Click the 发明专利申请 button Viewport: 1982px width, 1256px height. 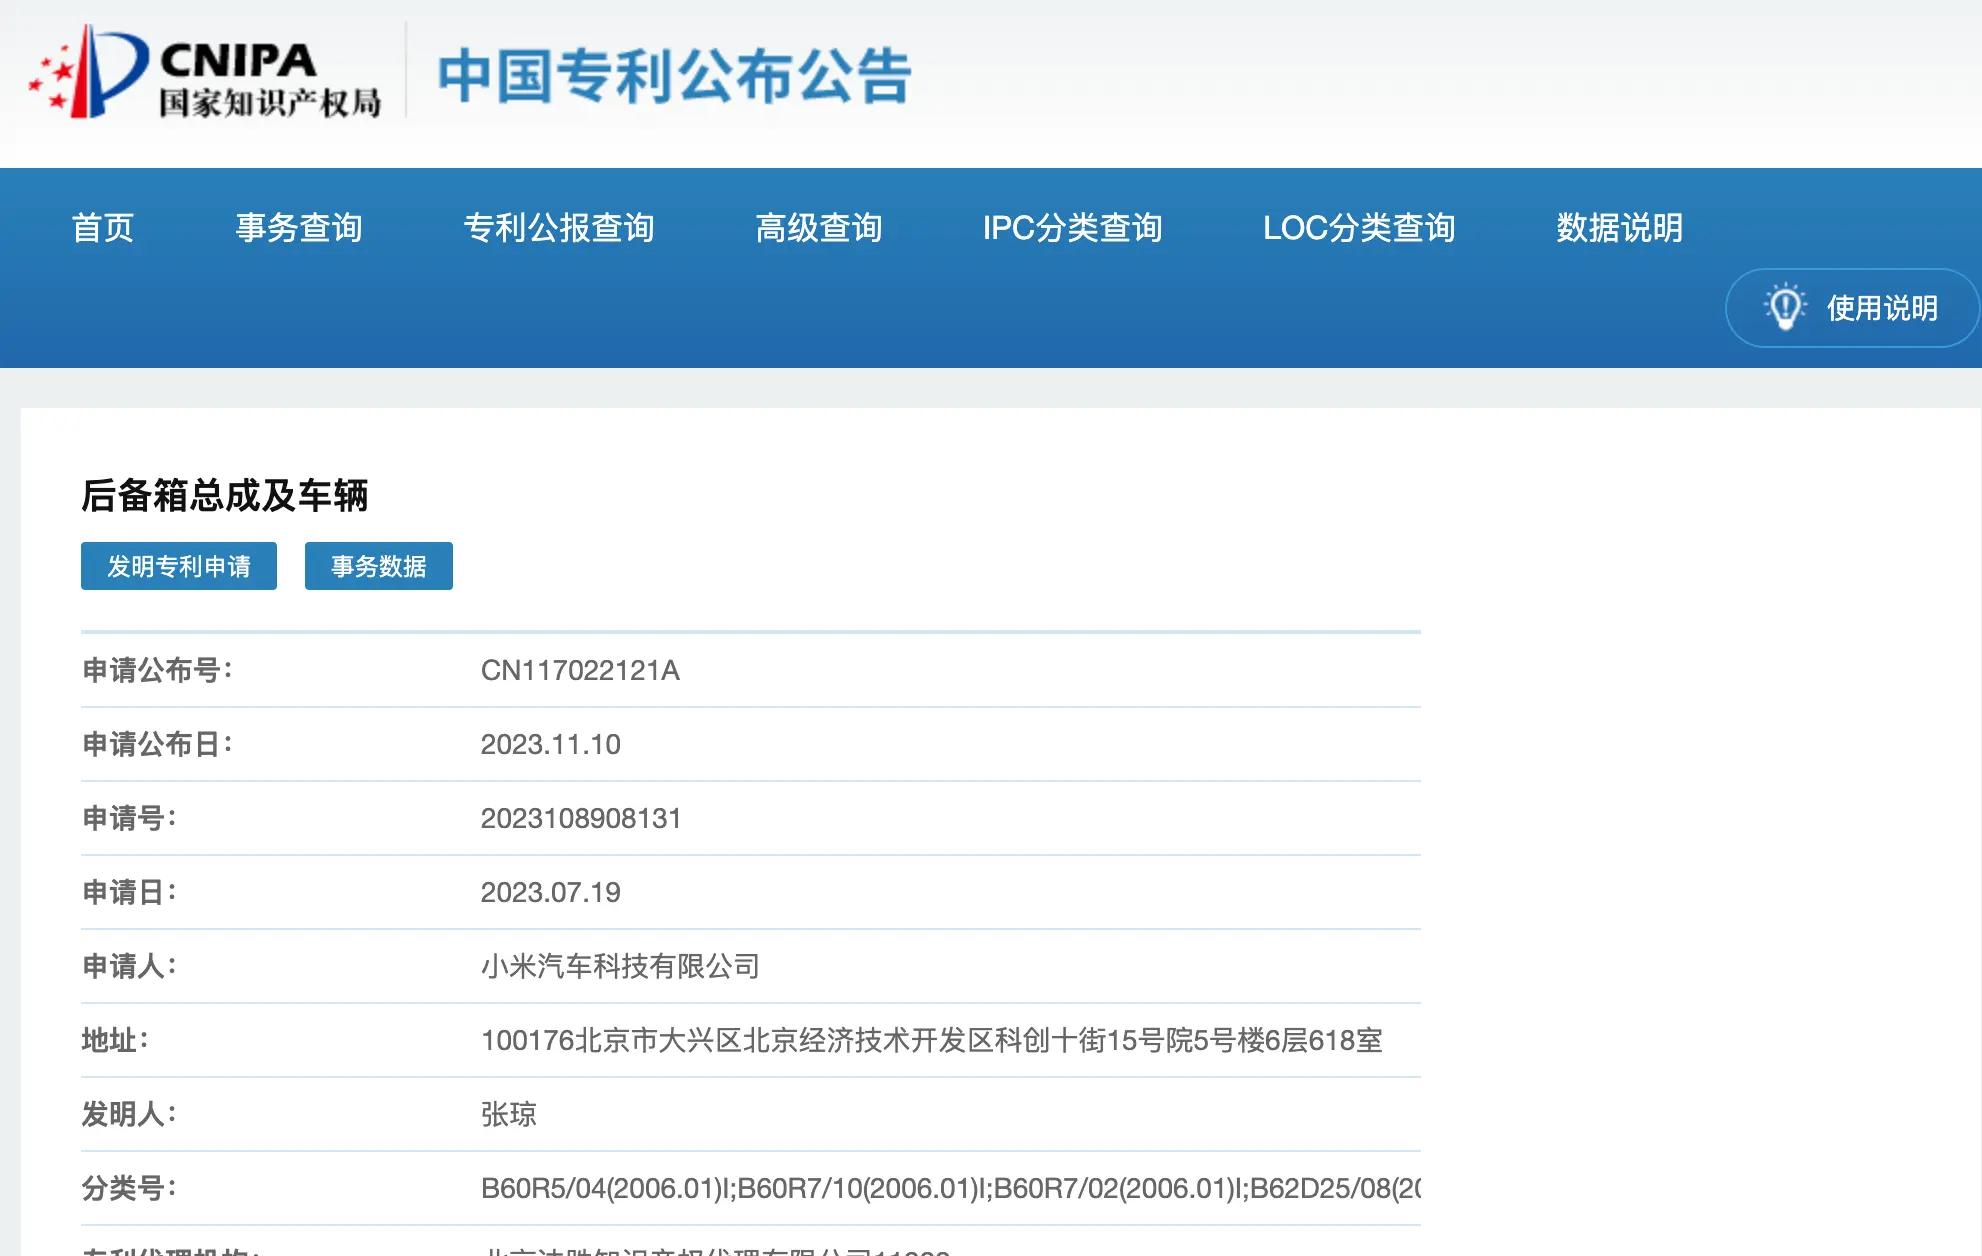pos(179,566)
